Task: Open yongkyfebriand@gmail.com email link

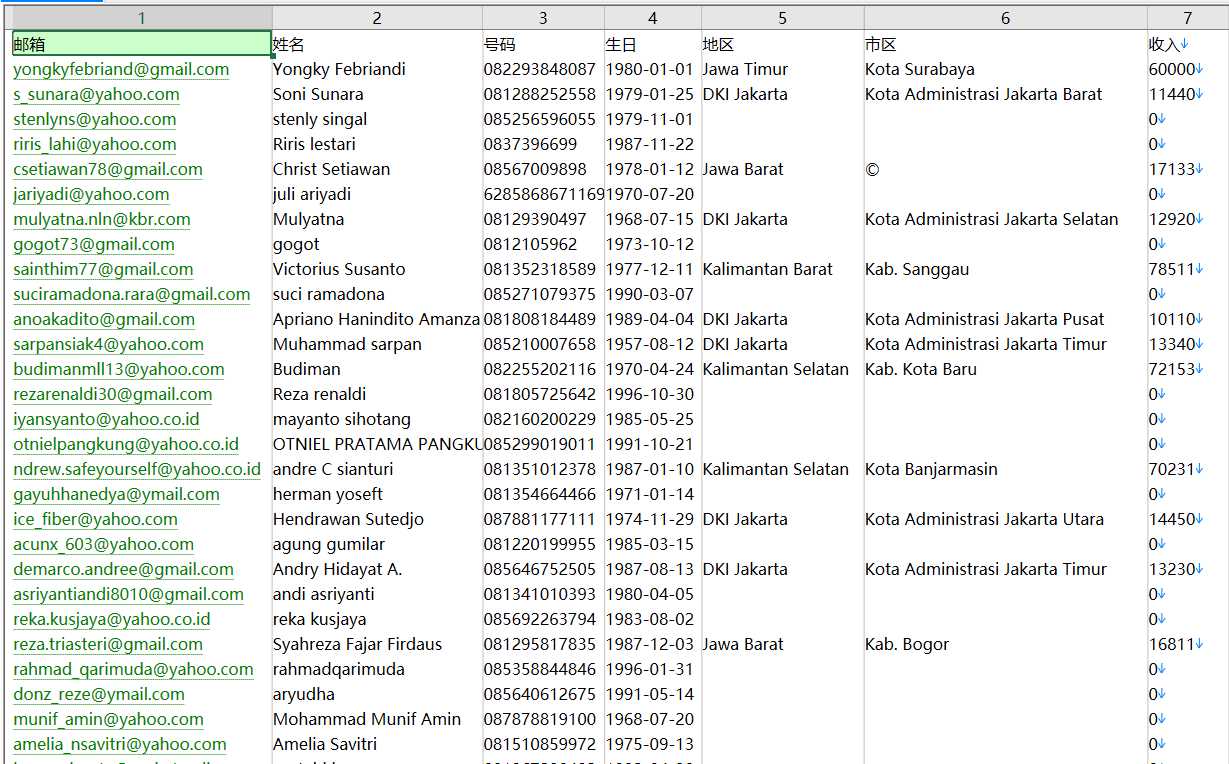Action: 121,69
